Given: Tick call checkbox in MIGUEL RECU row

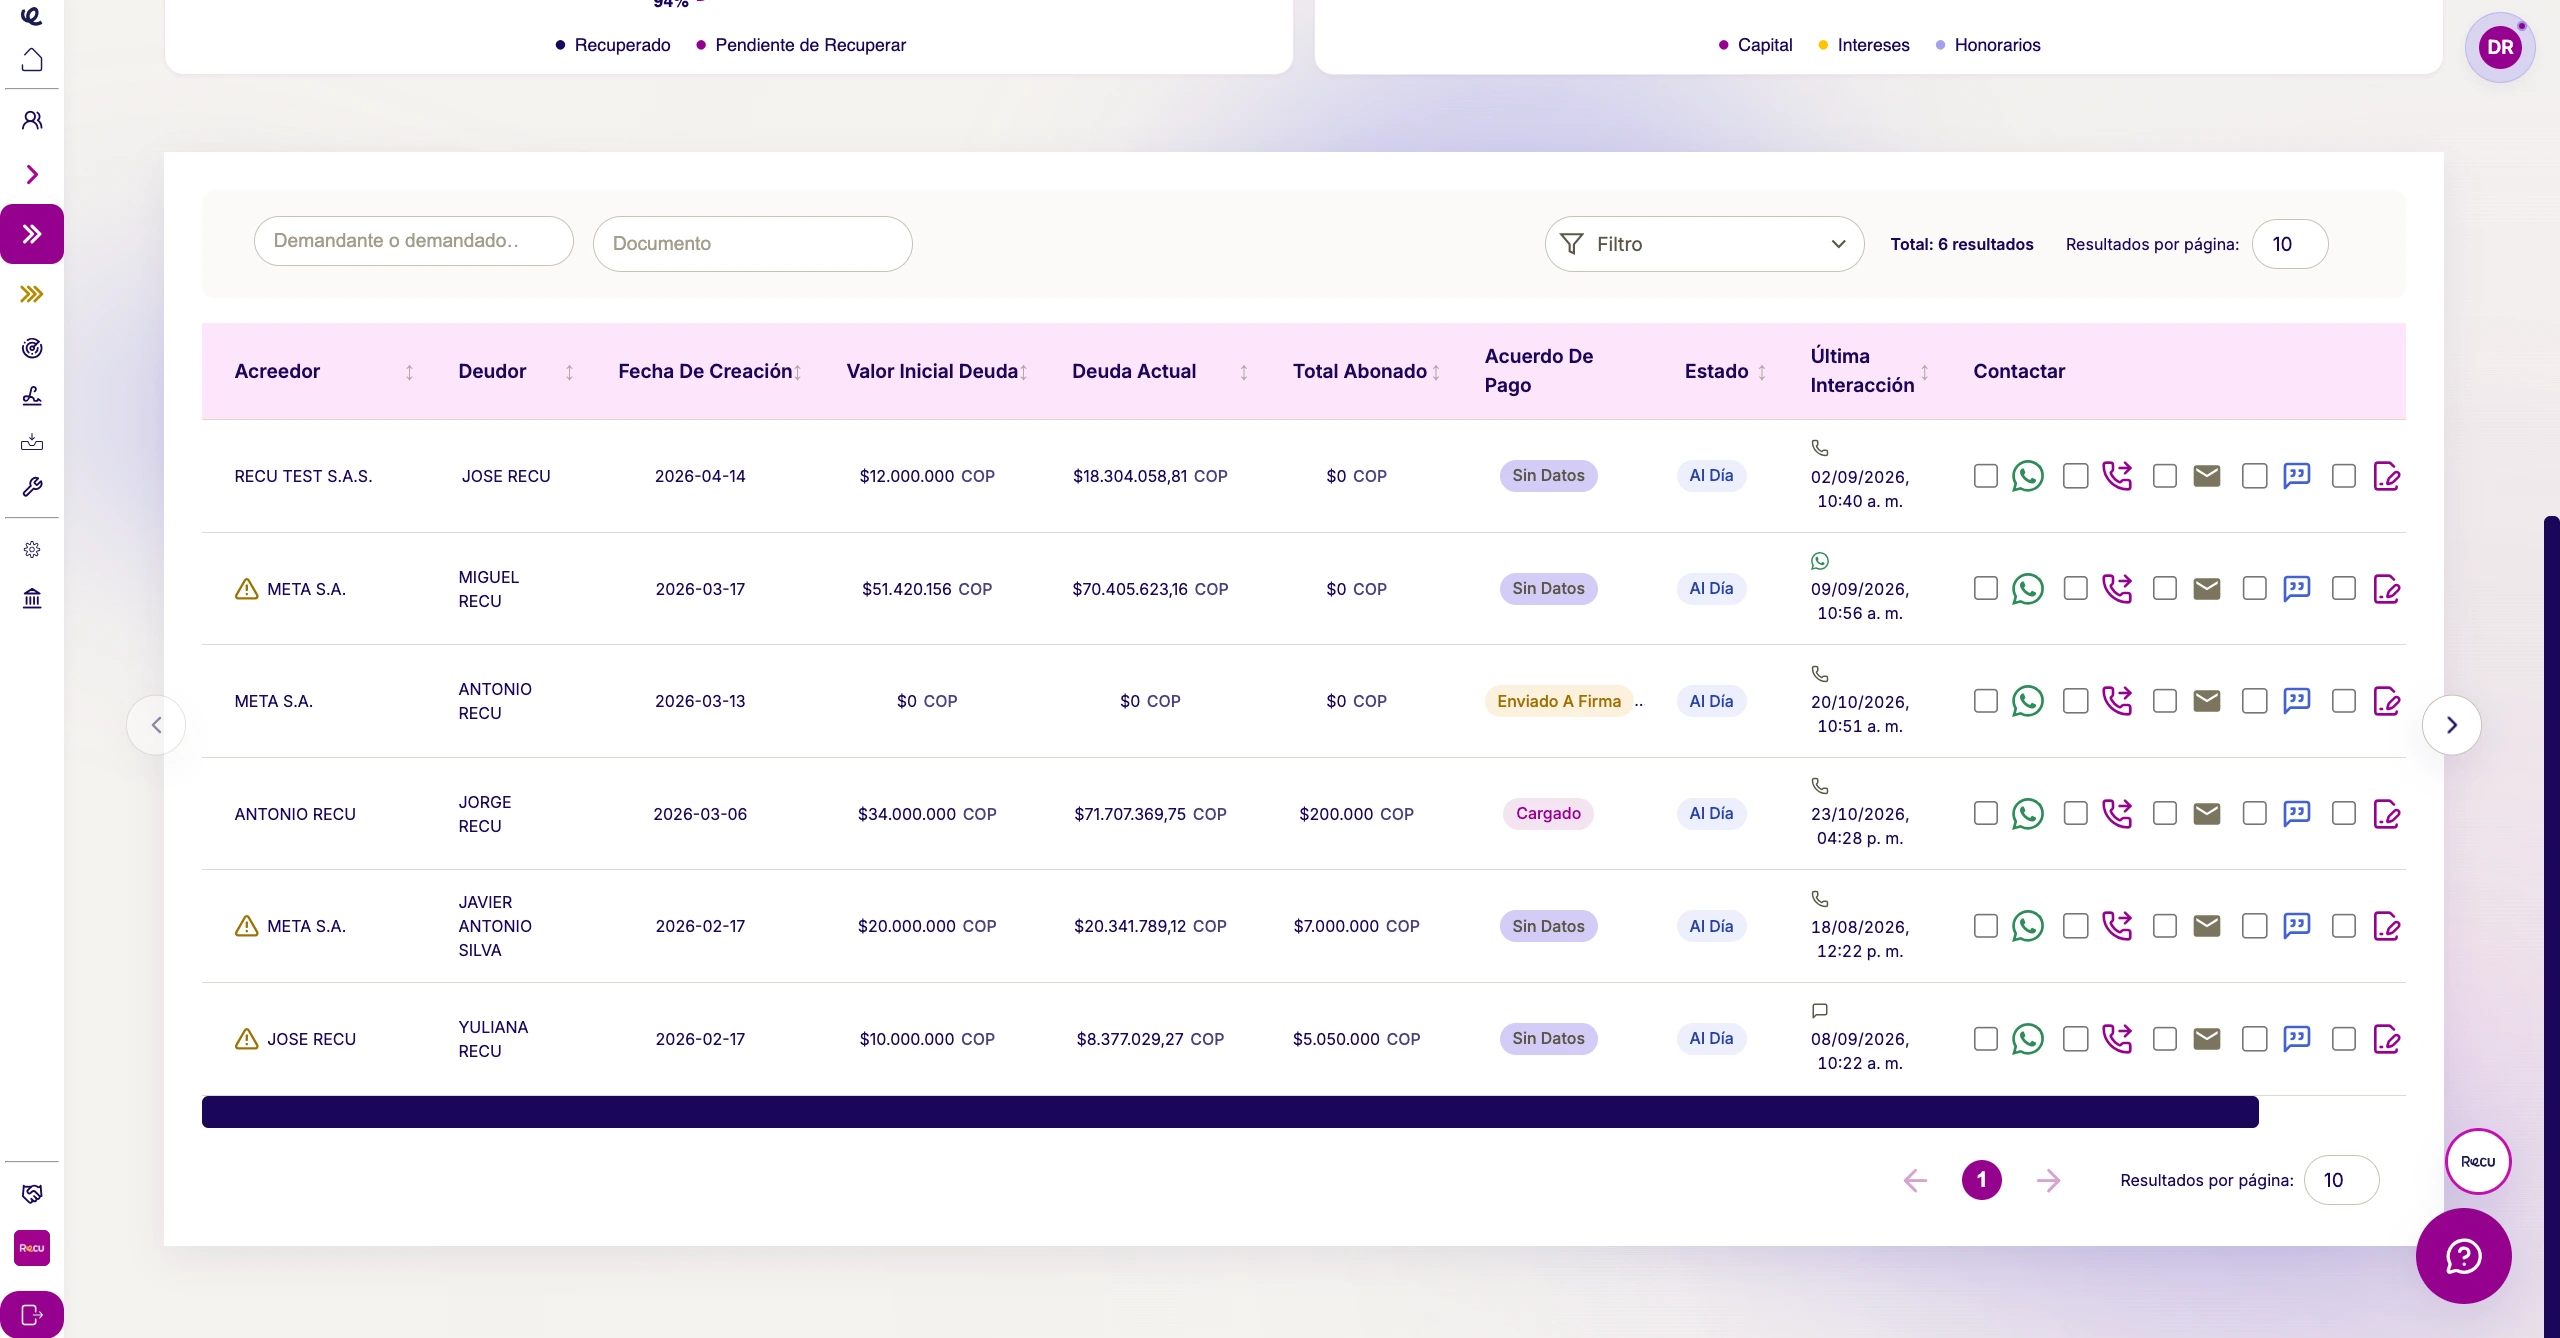Looking at the screenshot, I should point(2075,589).
